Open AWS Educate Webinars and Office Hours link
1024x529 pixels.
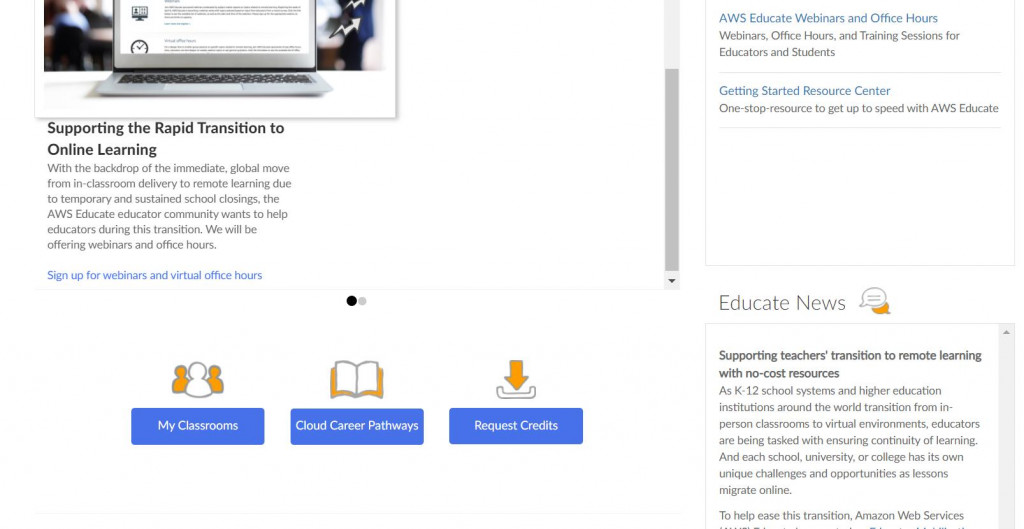click(x=828, y=18)
